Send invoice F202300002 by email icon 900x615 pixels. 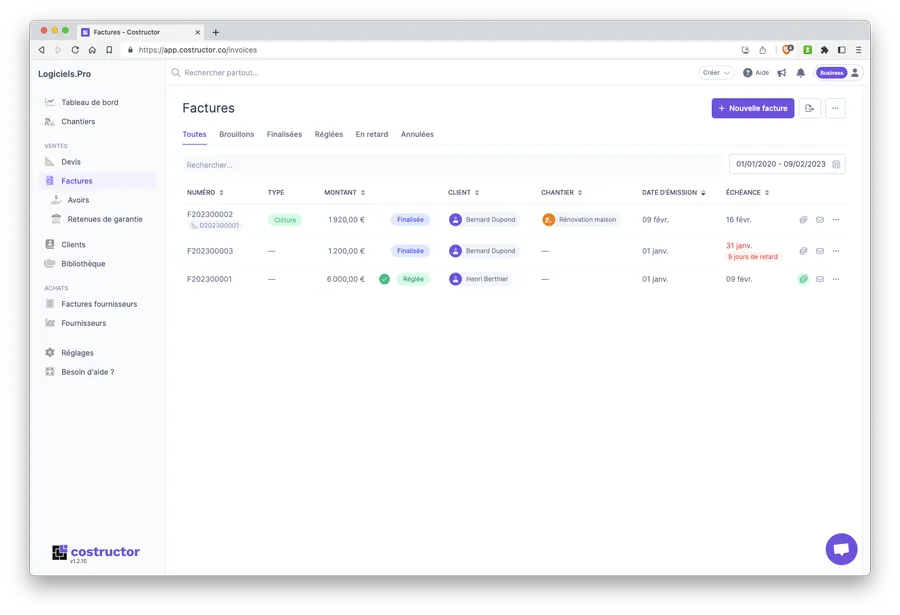tap(819, 220)
